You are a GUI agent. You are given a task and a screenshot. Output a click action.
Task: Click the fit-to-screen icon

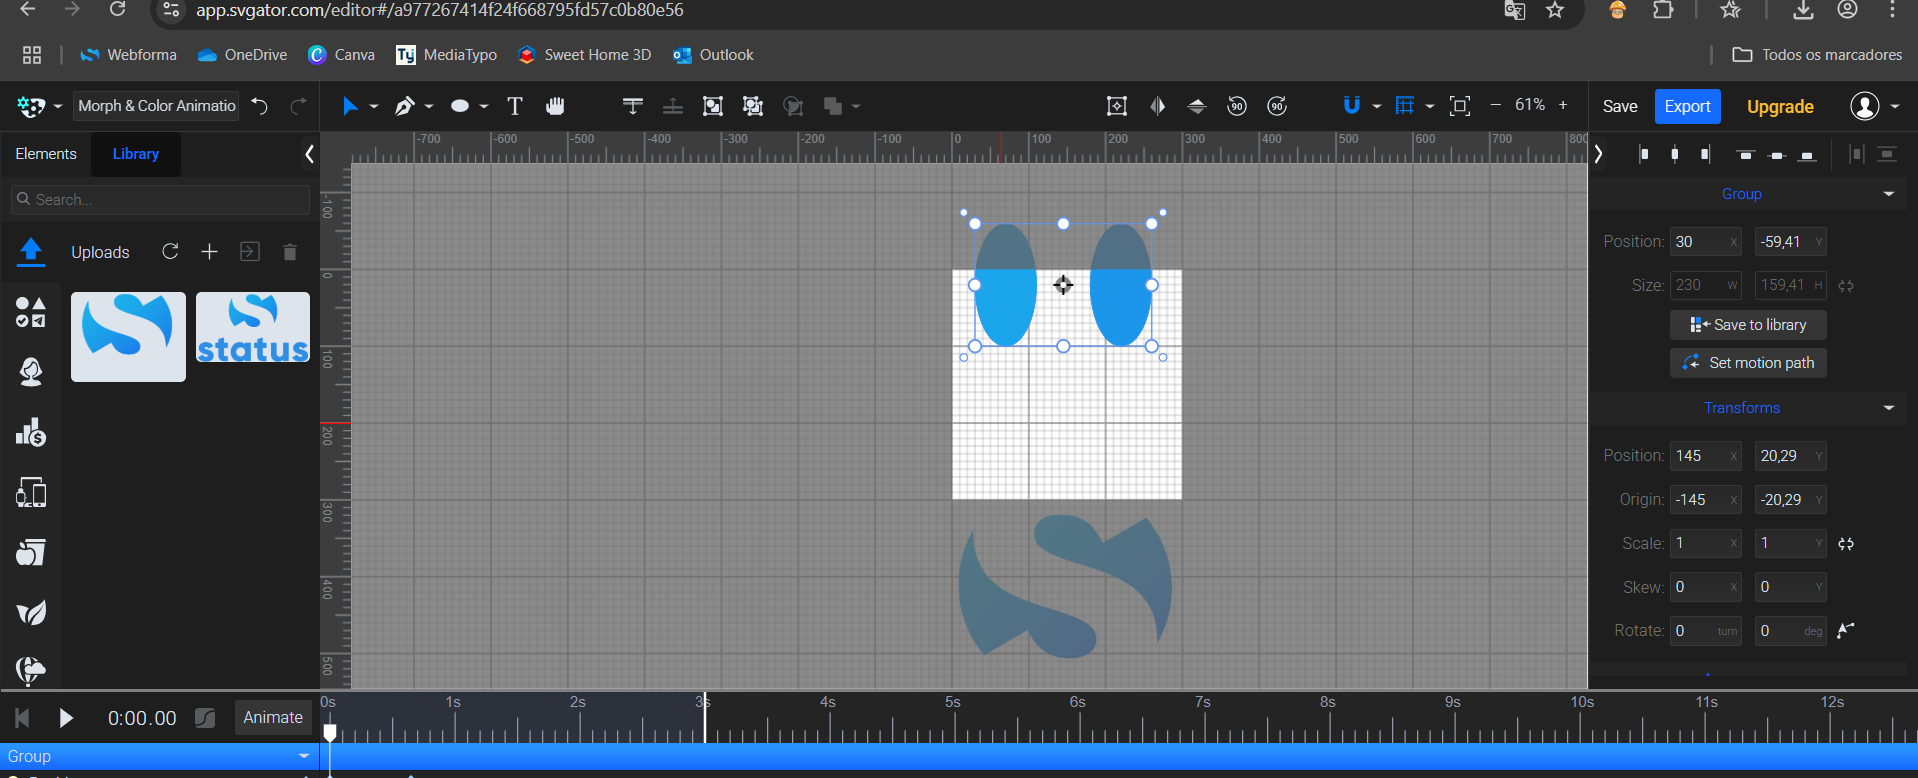[x=1460, y=106]
